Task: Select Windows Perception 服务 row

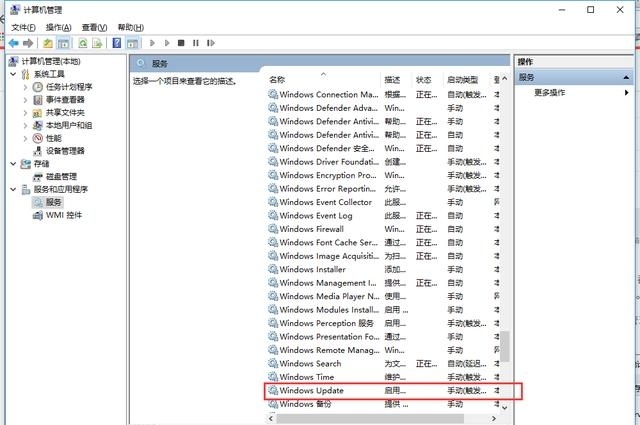Action: (383, 323)
